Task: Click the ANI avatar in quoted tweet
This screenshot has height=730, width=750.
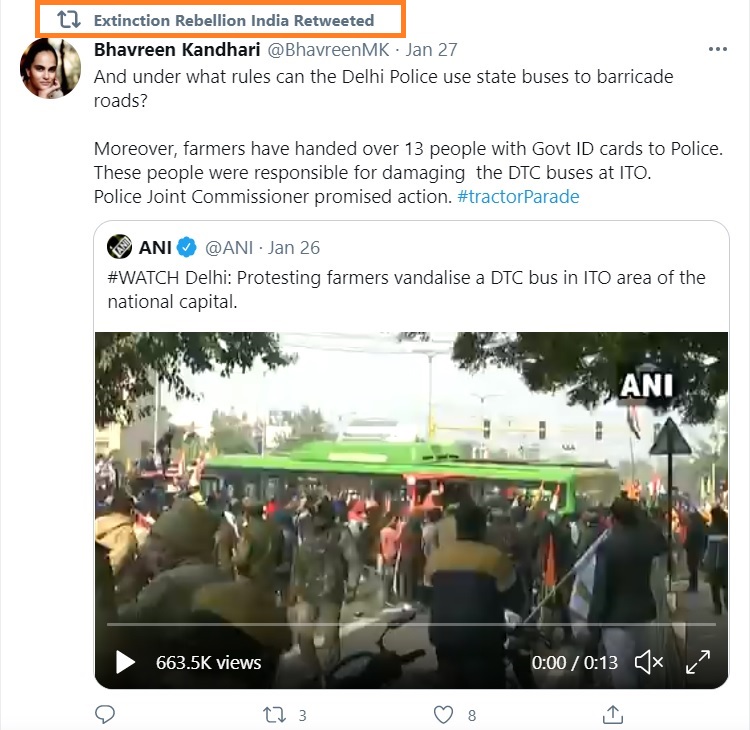Action: pyautogui.click(x=119, y=247)
